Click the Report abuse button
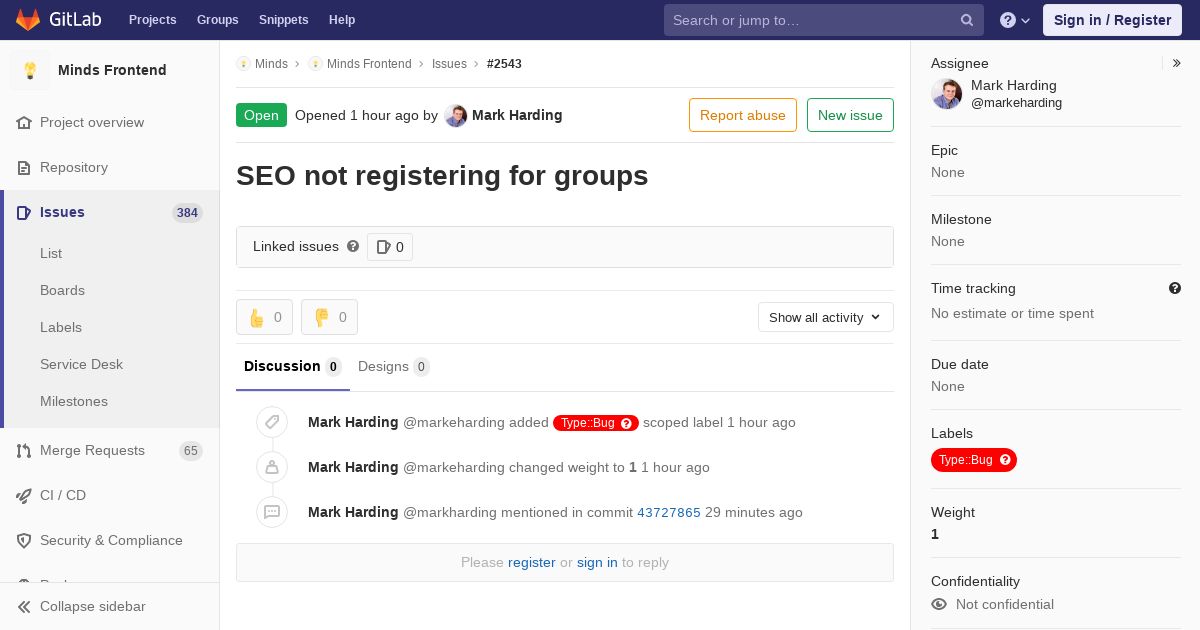The width and height of the screenshot is (1200, 630). tap(743, 115)
